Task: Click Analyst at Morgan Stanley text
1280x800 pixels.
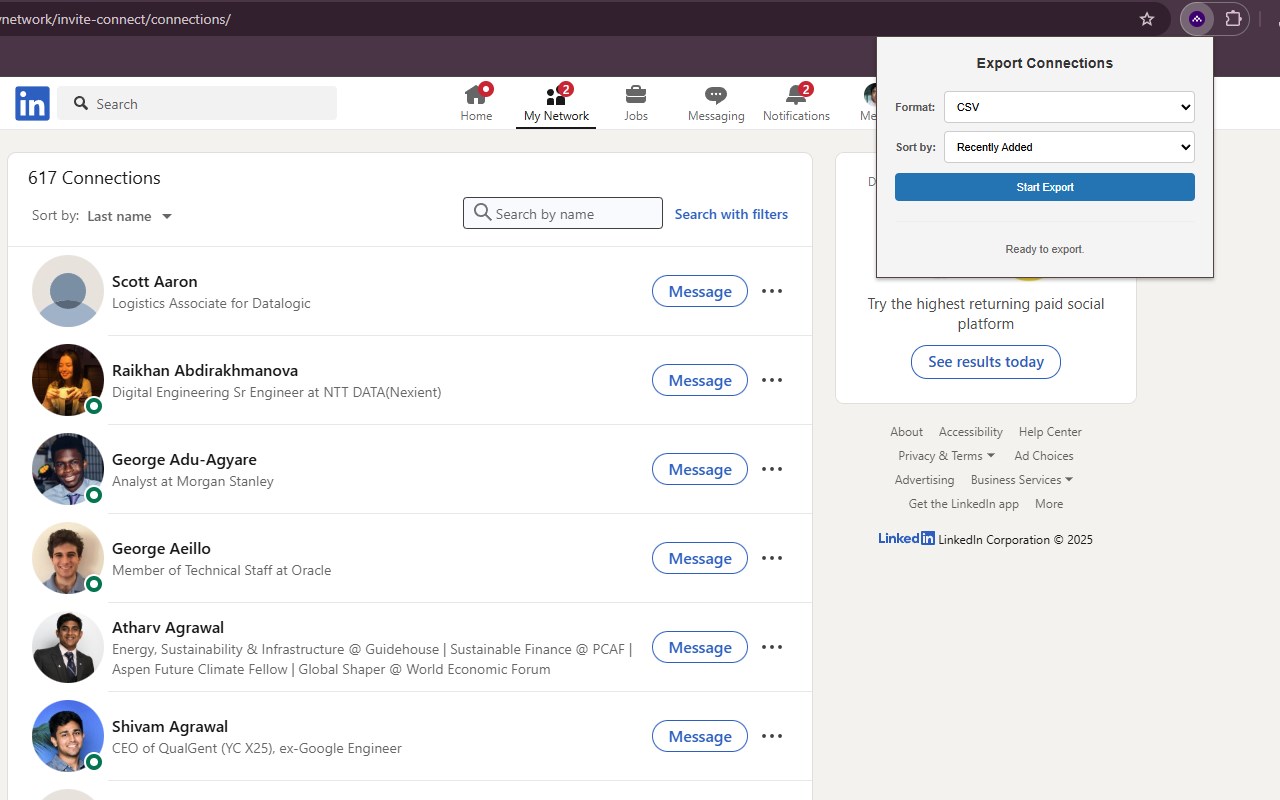Action: click(x=193, y=481)
